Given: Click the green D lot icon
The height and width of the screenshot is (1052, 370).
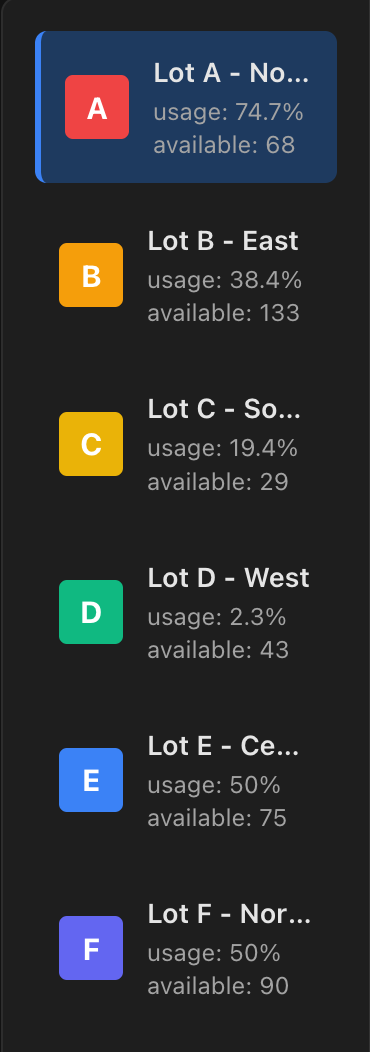Looking at the screenshot, I should click(x=91, y=612).
